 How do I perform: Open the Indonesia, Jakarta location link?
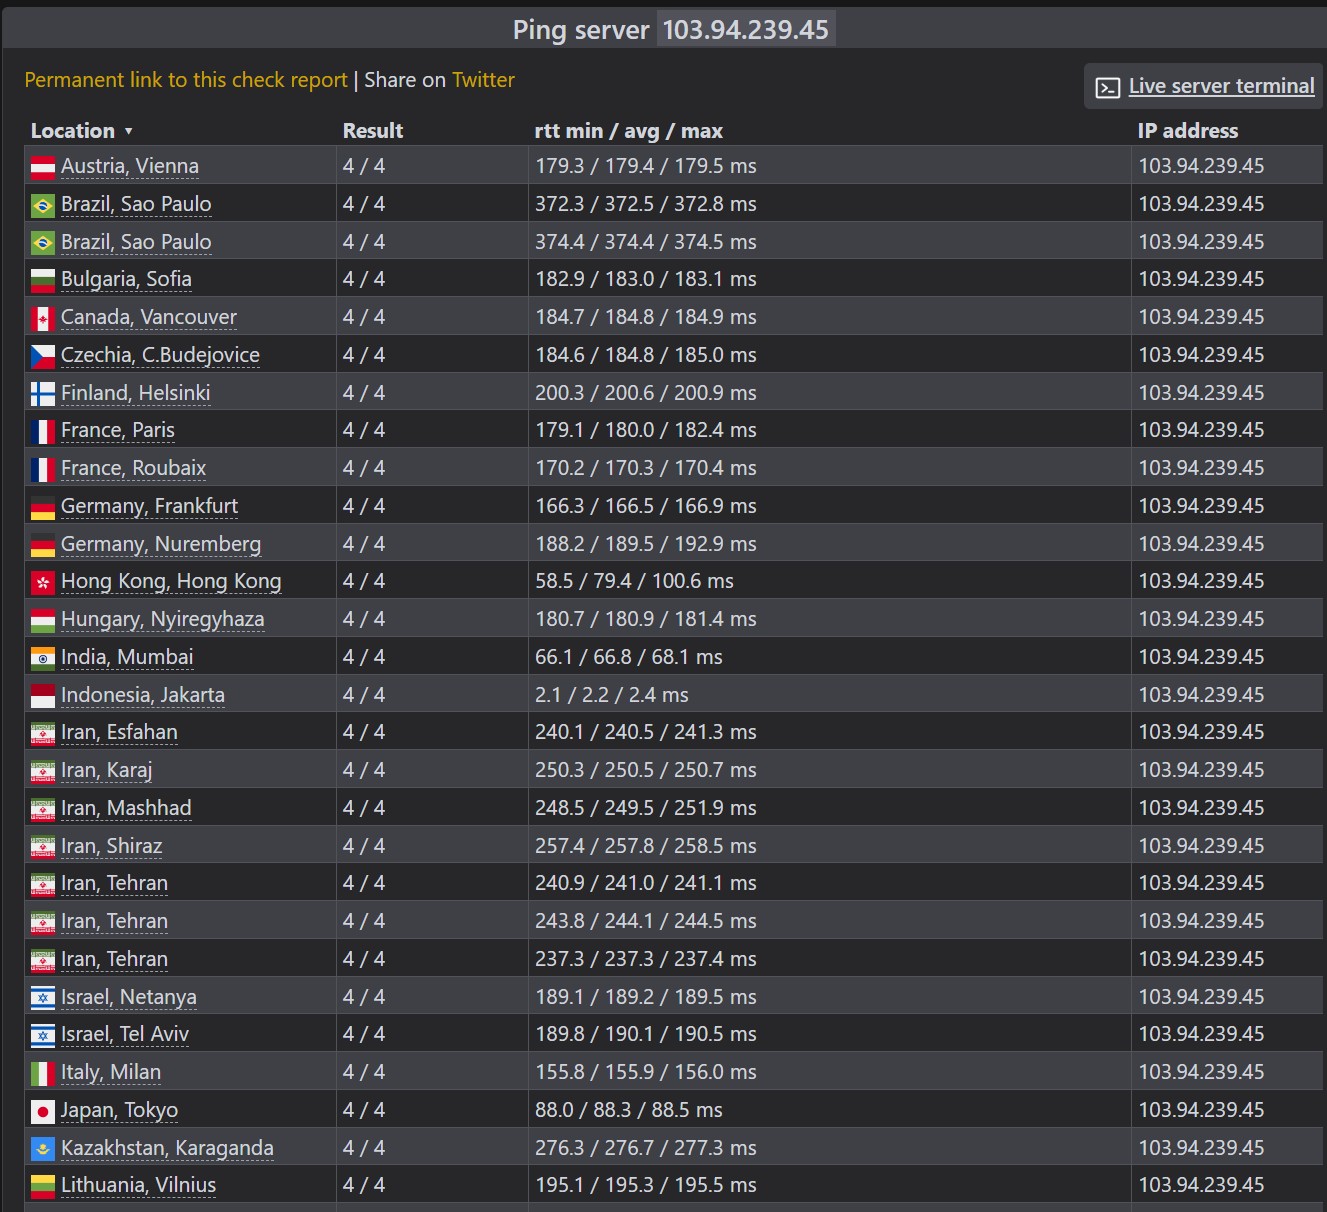click(143, 695)
